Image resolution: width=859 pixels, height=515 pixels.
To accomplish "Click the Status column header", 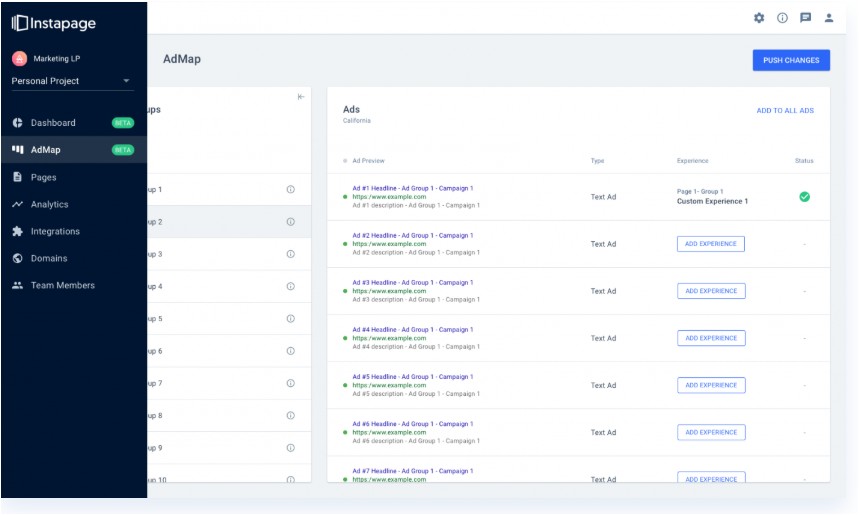I will point(804,161).
